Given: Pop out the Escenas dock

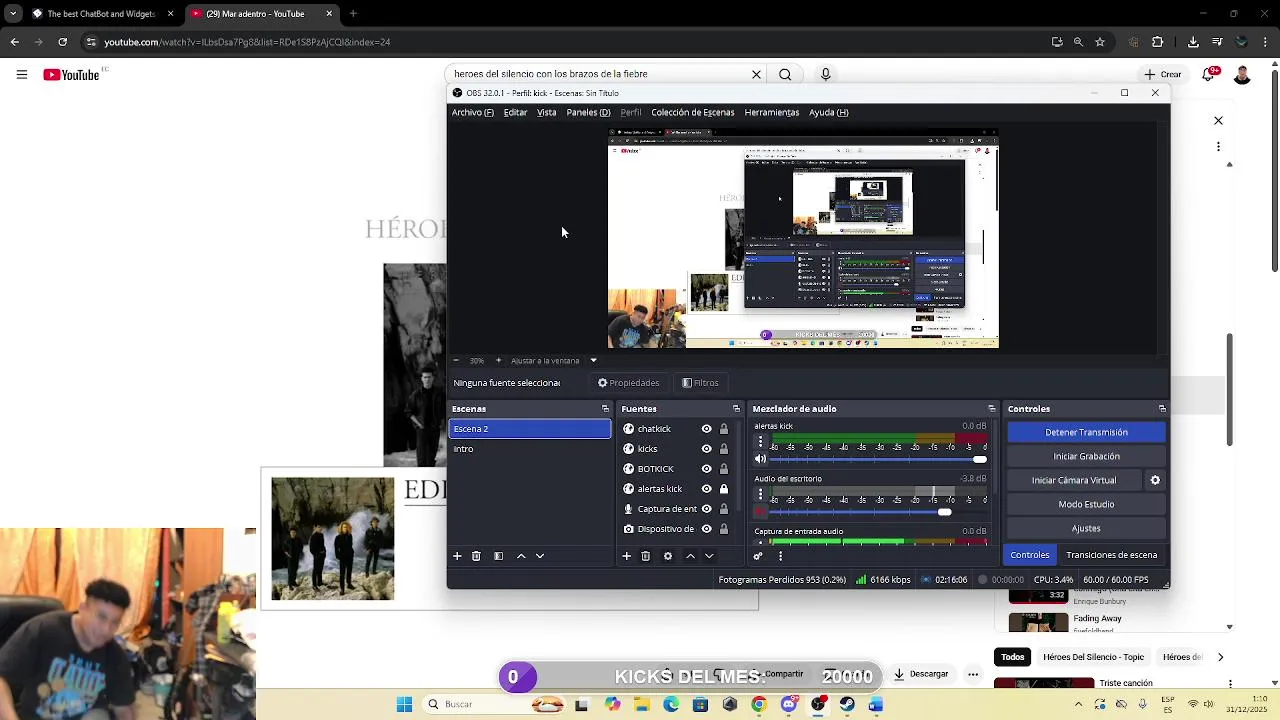Looking at the screenshot, I should tap(605, 409).
